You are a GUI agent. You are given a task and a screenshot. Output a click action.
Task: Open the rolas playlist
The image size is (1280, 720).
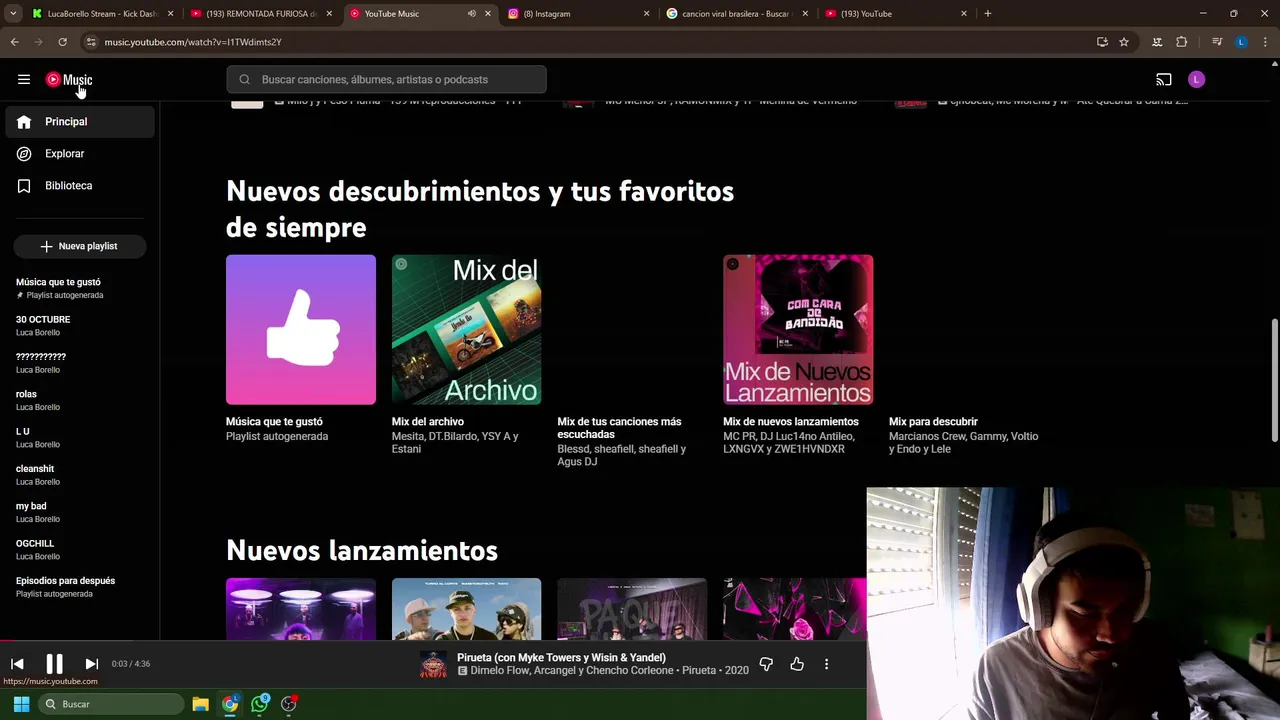(80, 400)
